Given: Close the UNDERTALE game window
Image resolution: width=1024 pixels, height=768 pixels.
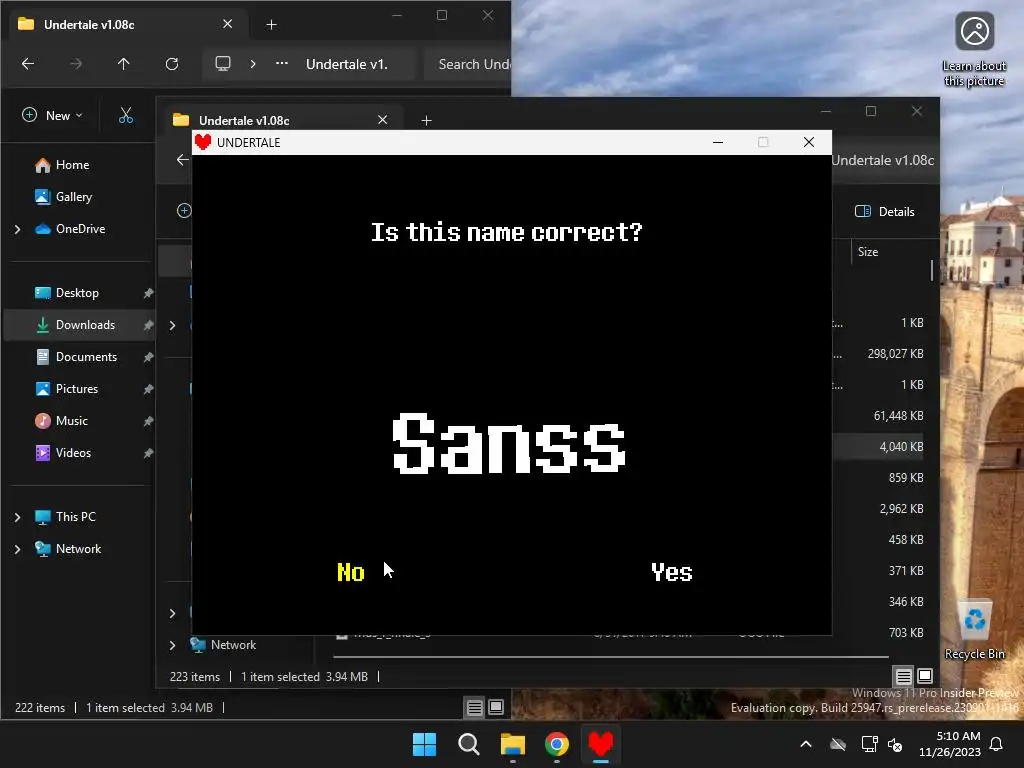Looking at the screenshot, I should pyautogui.click(x=808, y=142).
